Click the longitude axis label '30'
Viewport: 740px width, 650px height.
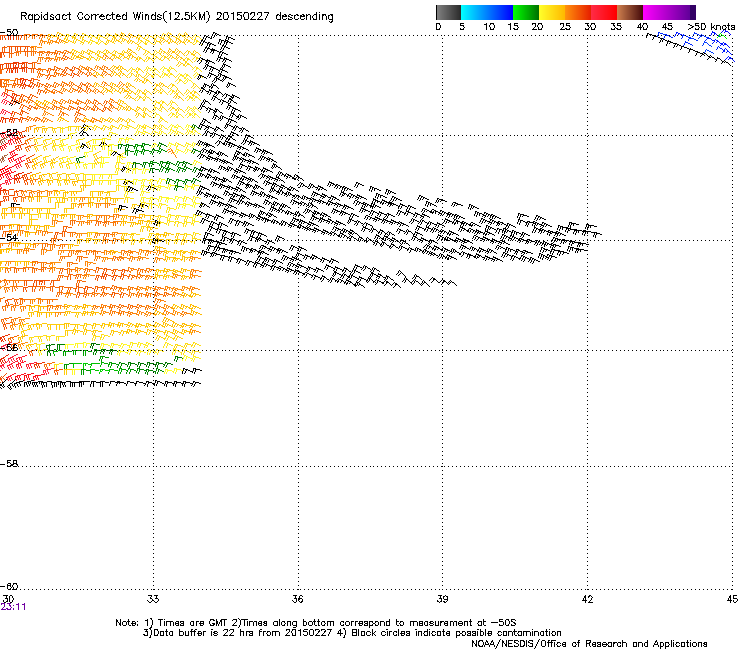pyautogui.click(x=8, y=599)
